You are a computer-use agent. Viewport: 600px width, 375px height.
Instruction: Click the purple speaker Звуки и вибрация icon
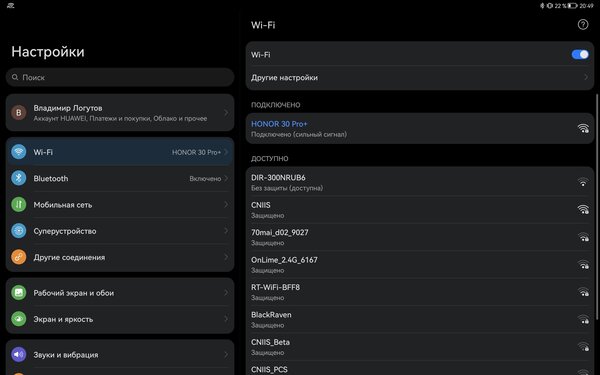pos(18,355)
